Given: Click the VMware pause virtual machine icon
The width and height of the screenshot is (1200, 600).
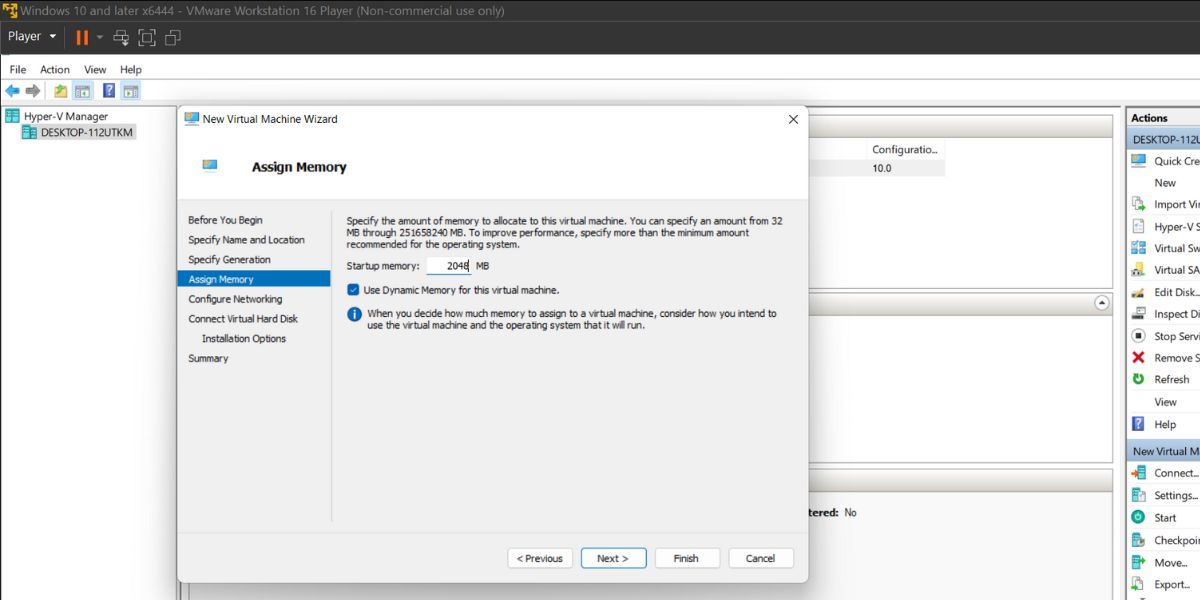Looking at the screenshot, I should point(82,37).
